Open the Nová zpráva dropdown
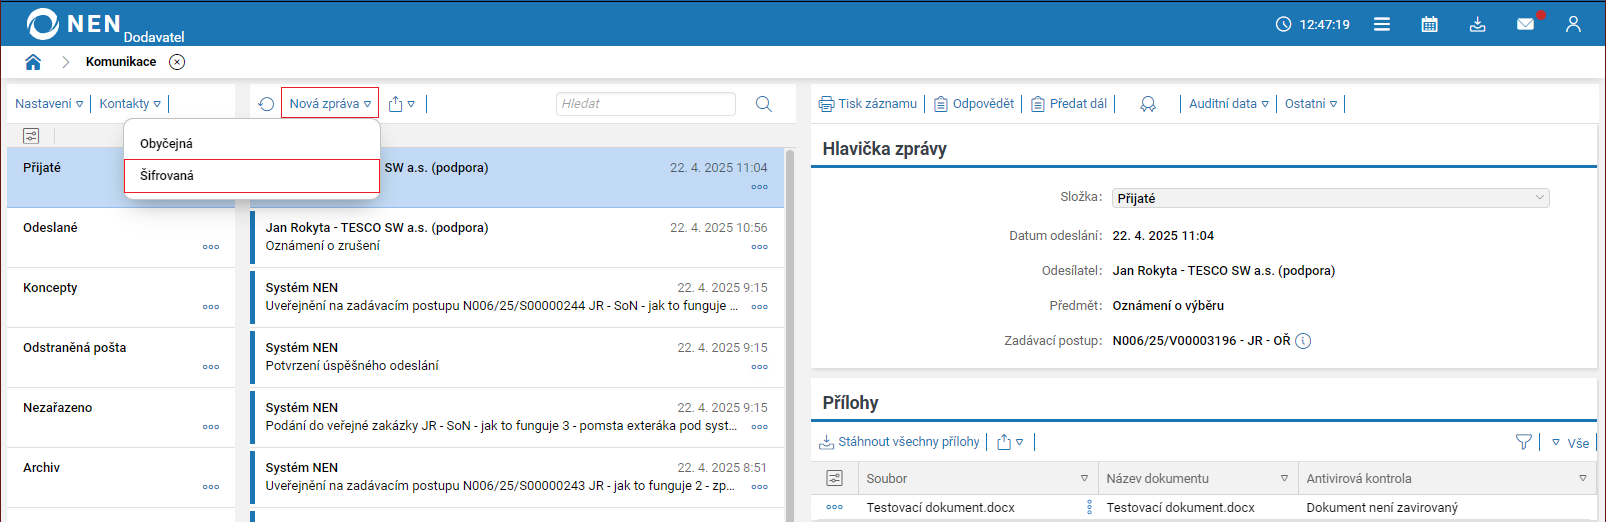 coord(330,103)
